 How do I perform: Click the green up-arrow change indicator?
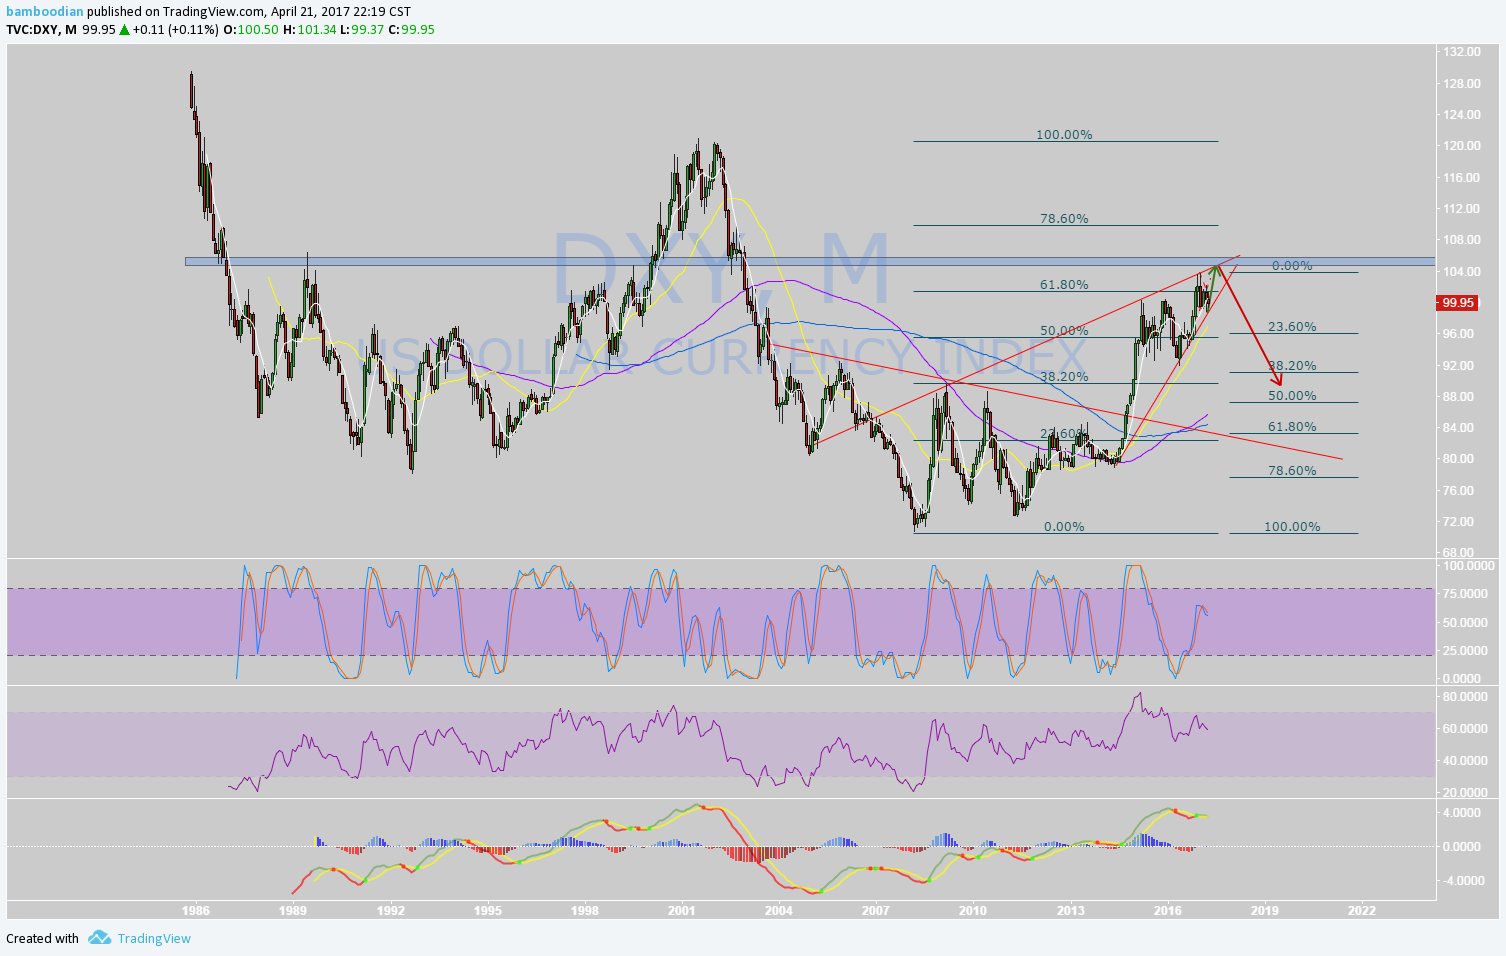click(x=125, y=30)
